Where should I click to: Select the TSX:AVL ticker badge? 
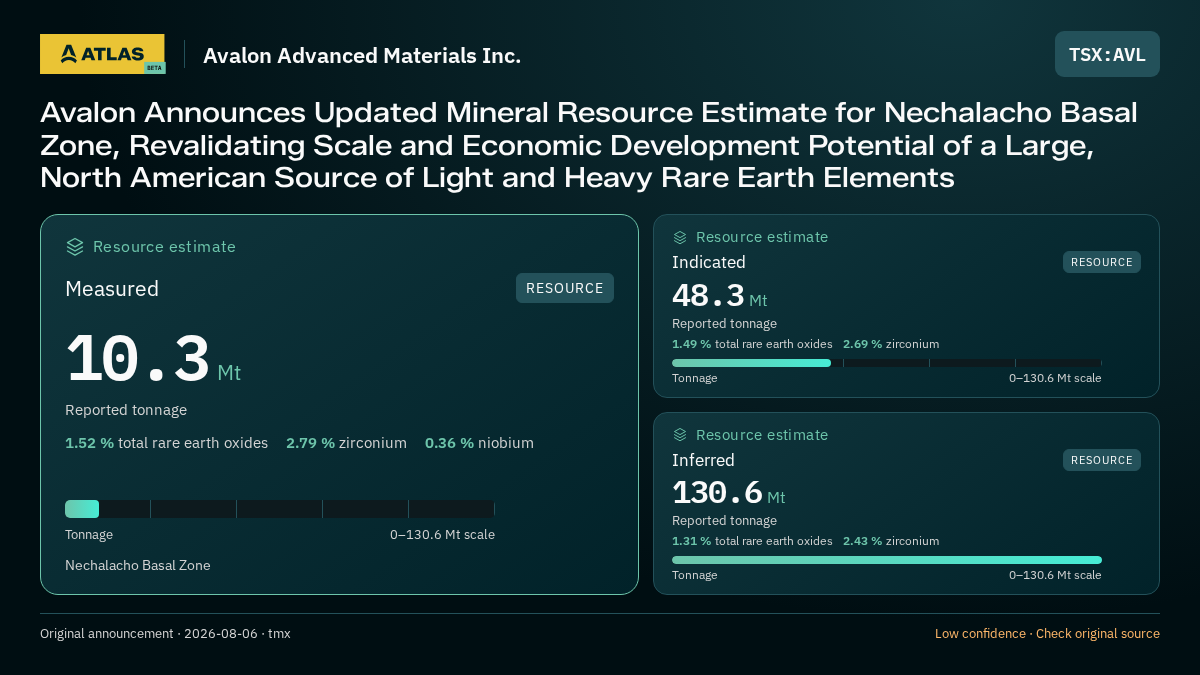1107,54
